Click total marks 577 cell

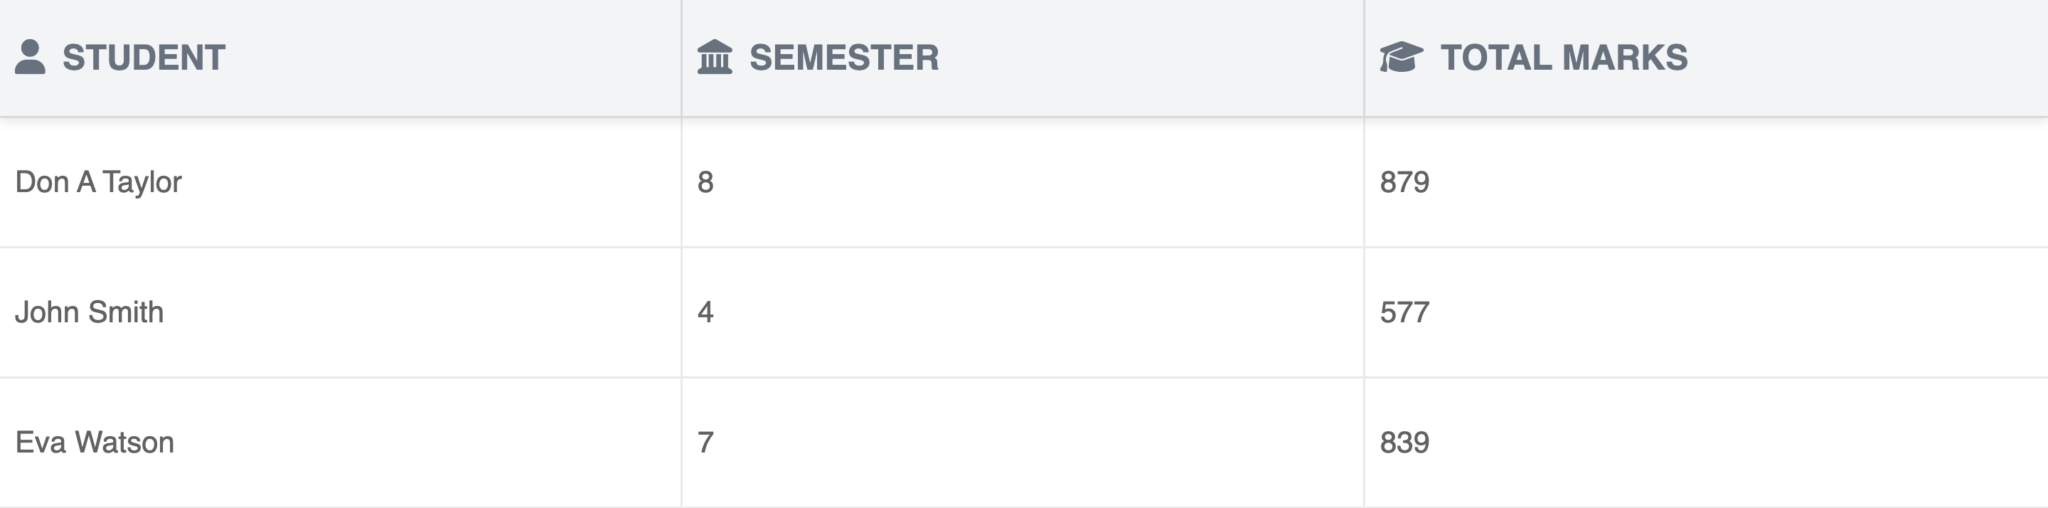[x=1706, y=312]
